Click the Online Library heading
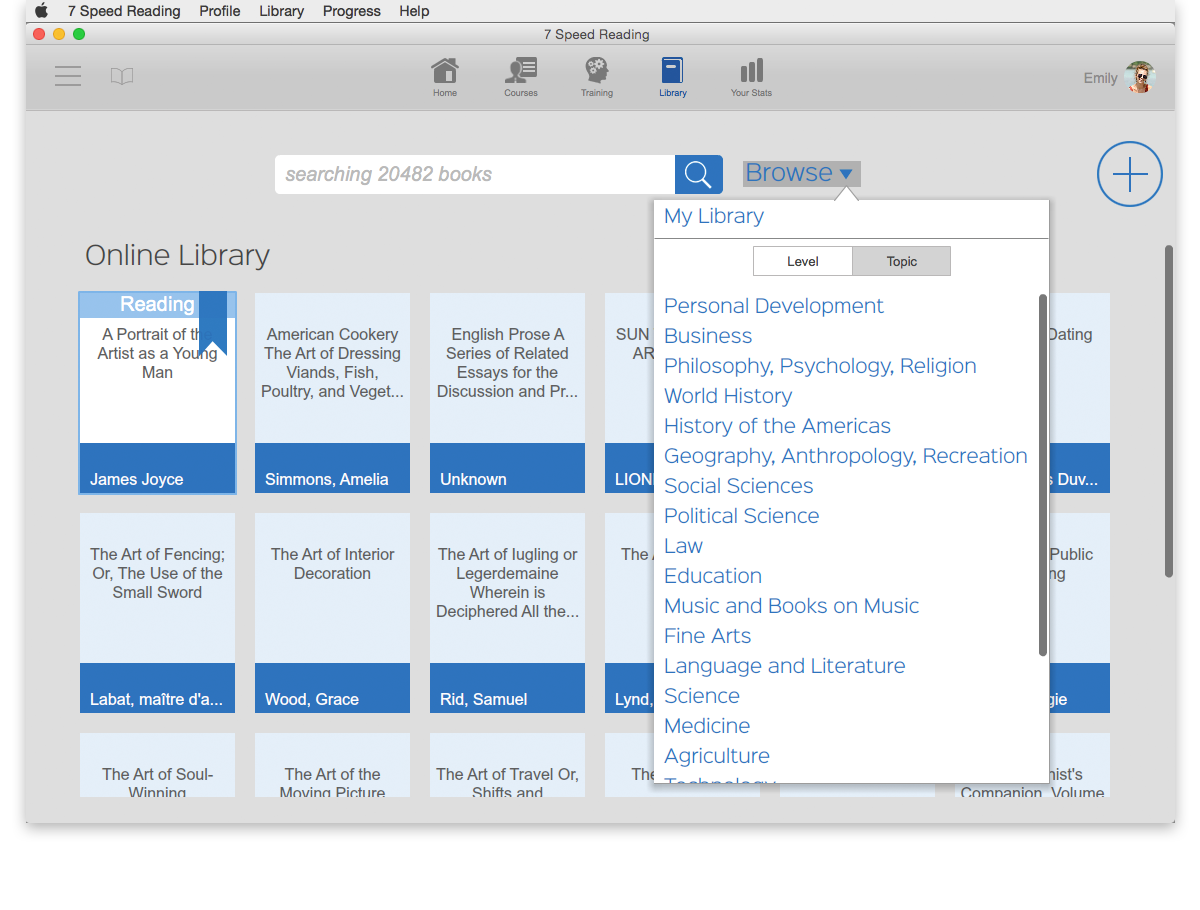 pos(178,255)
